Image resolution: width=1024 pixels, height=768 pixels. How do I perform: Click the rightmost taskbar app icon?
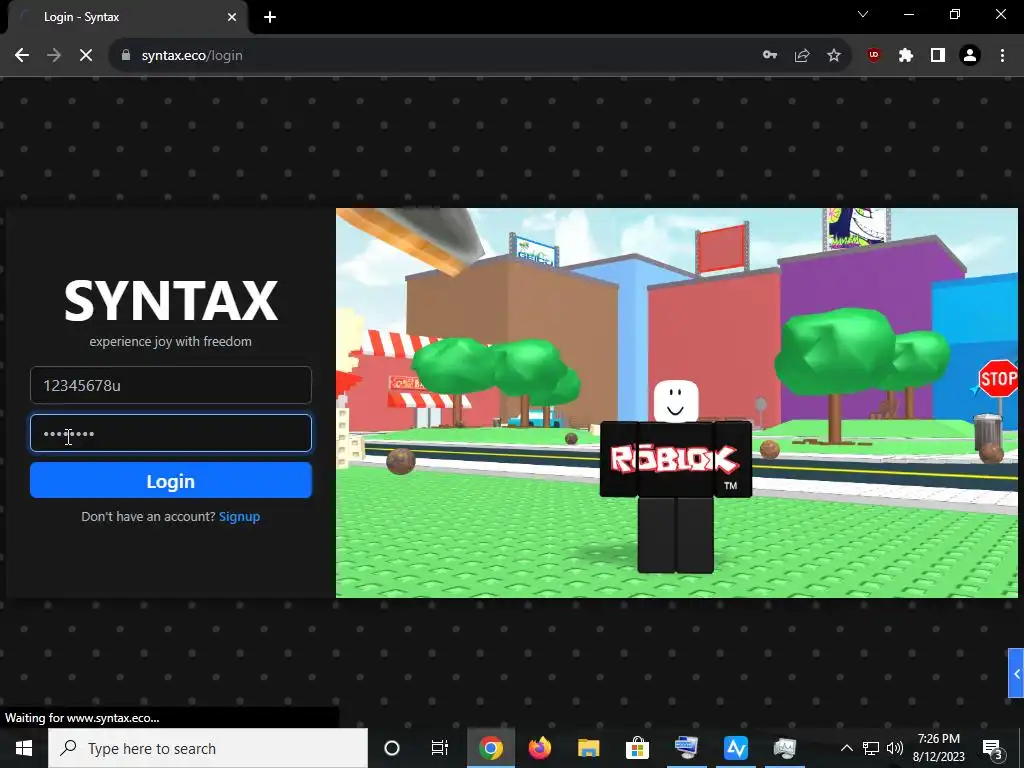point(784,748)
